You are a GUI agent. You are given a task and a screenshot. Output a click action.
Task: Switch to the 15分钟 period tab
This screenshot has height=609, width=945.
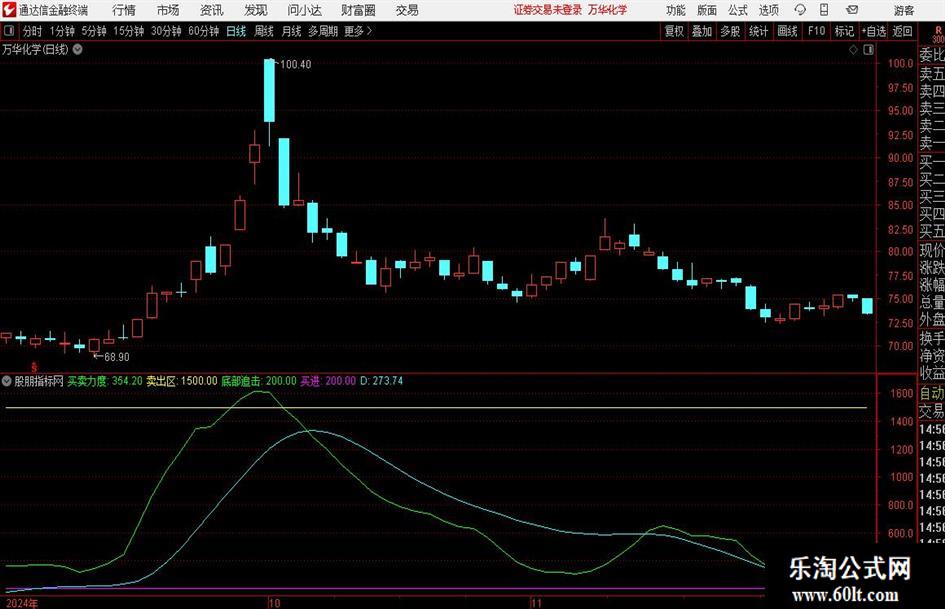coord(129,31)
